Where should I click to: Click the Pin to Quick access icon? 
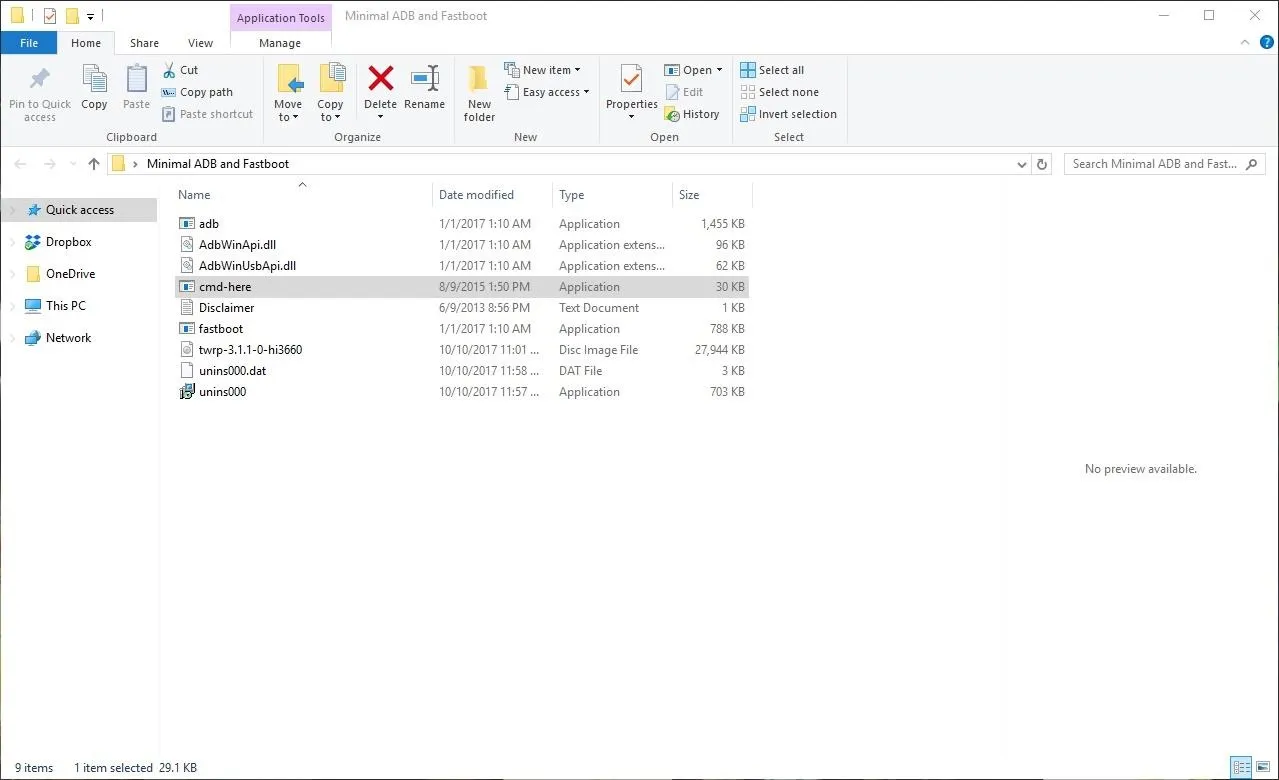tap(40, 79)
